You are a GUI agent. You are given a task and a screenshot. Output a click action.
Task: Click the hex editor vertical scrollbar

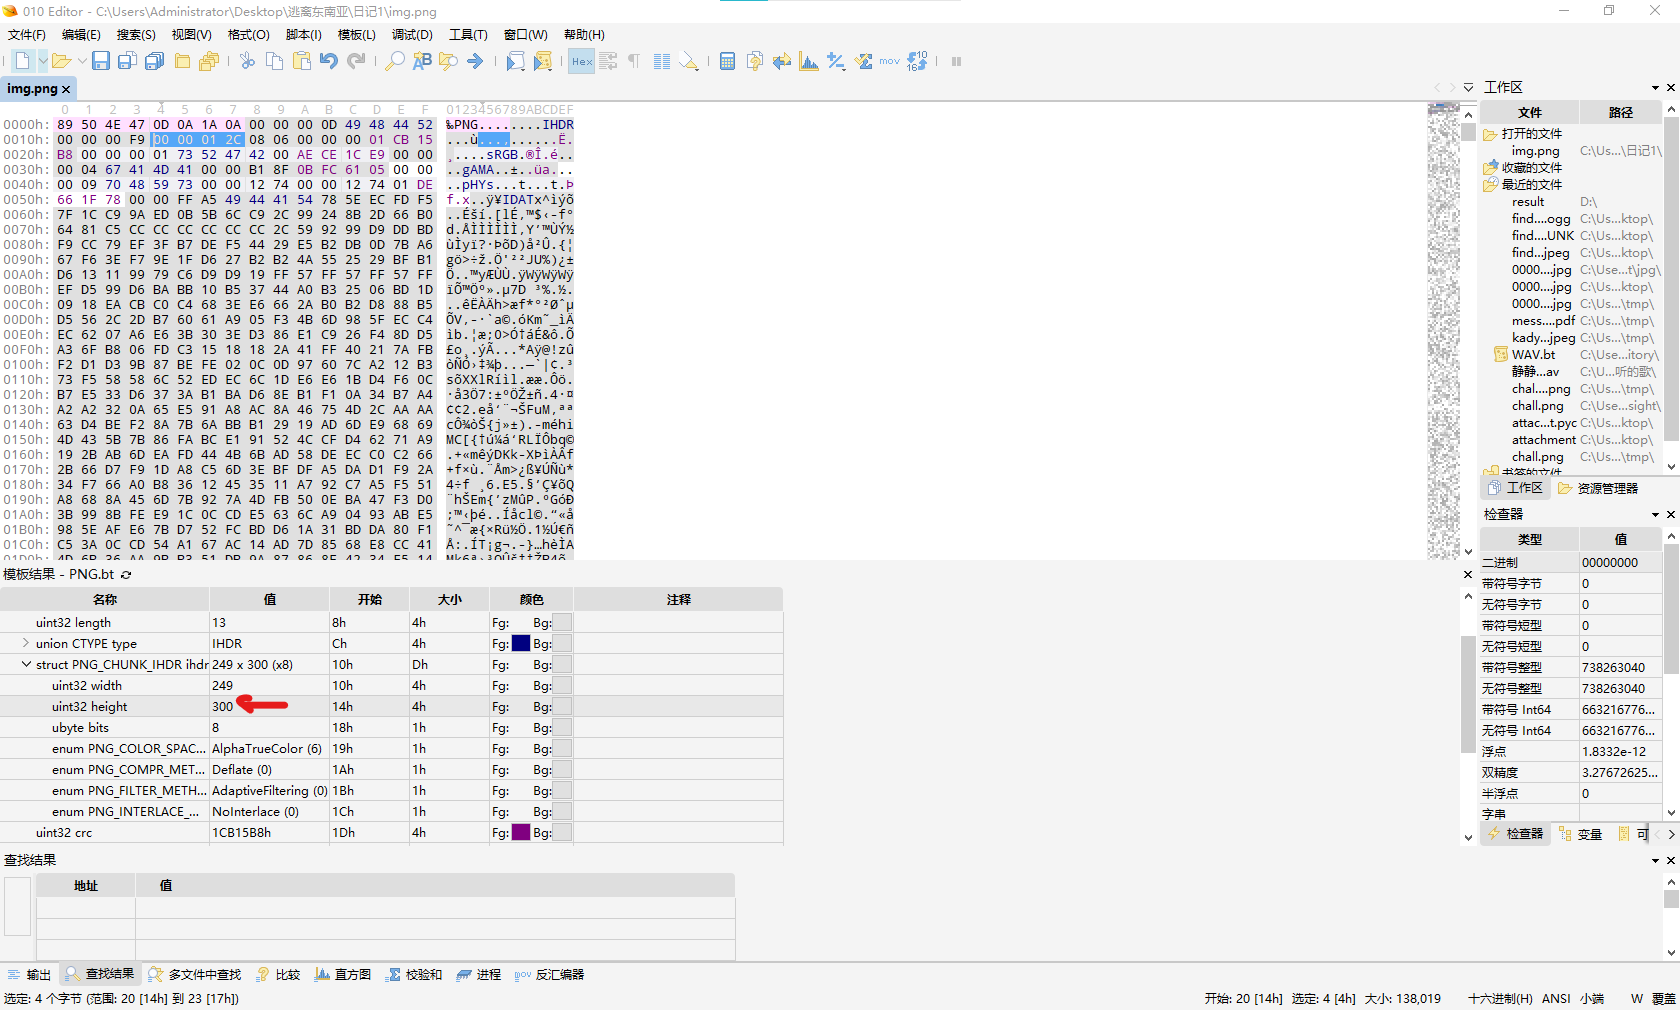[1468, 330]
